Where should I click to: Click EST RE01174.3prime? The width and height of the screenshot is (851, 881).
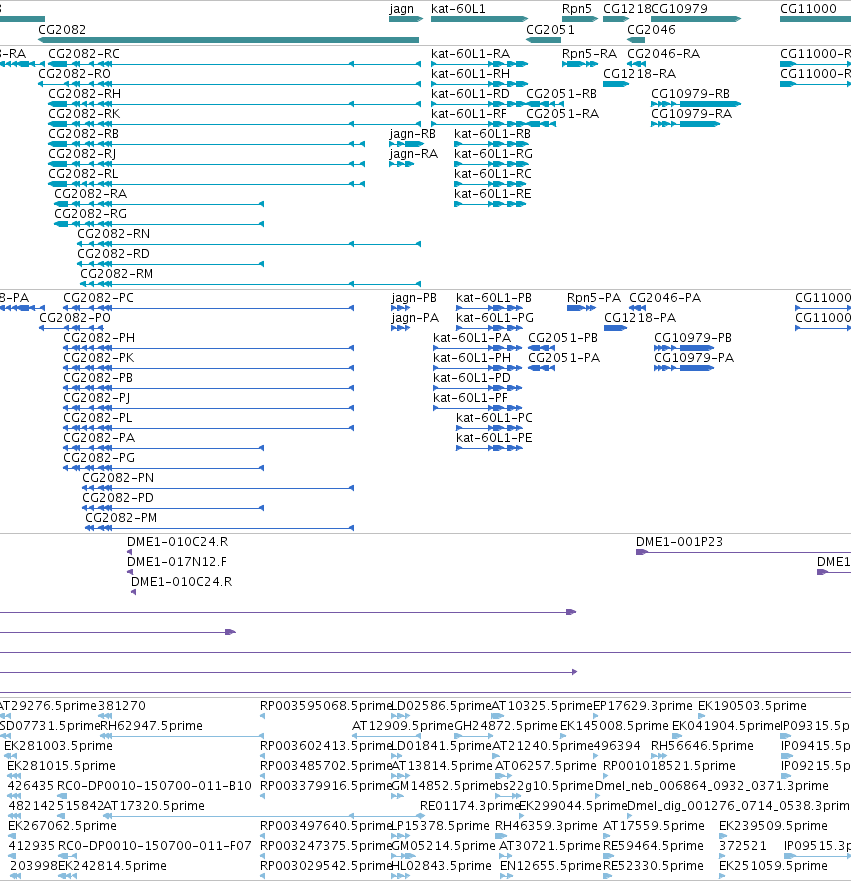471,806
